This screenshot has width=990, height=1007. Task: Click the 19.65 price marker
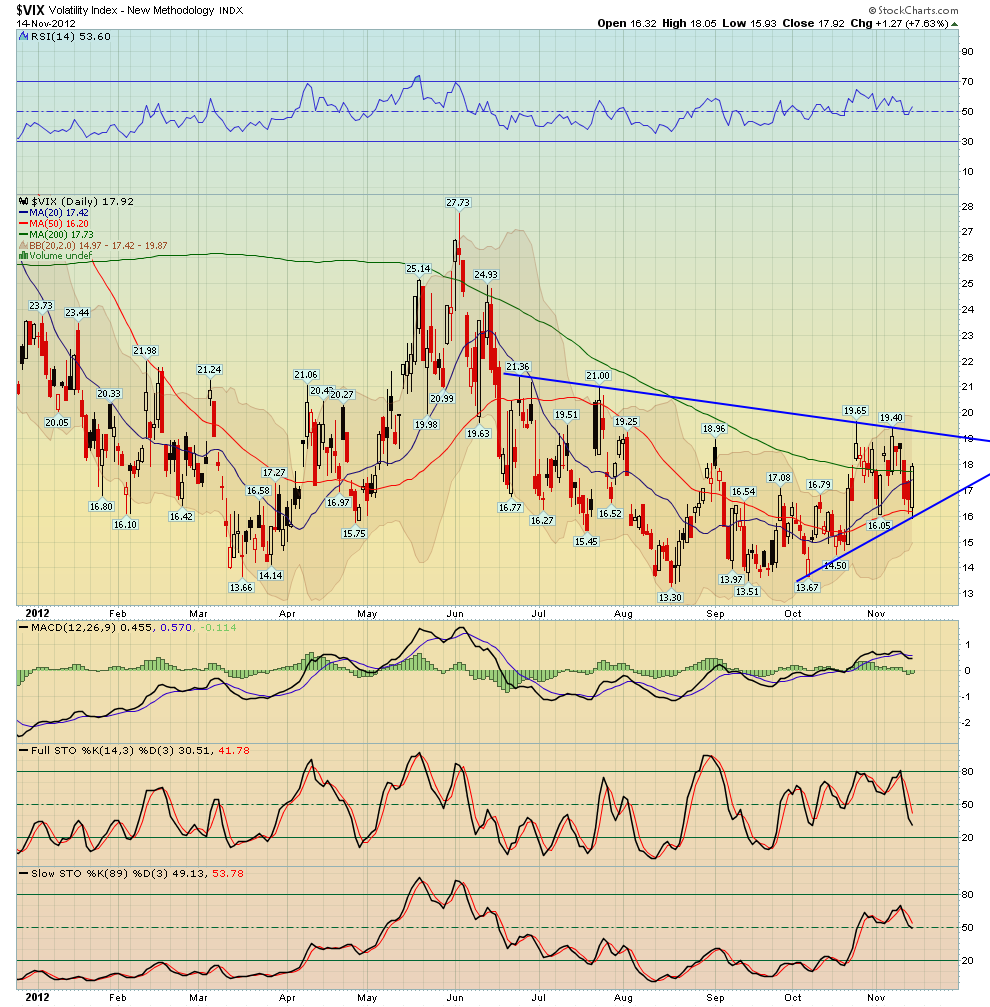pos(854,410)
